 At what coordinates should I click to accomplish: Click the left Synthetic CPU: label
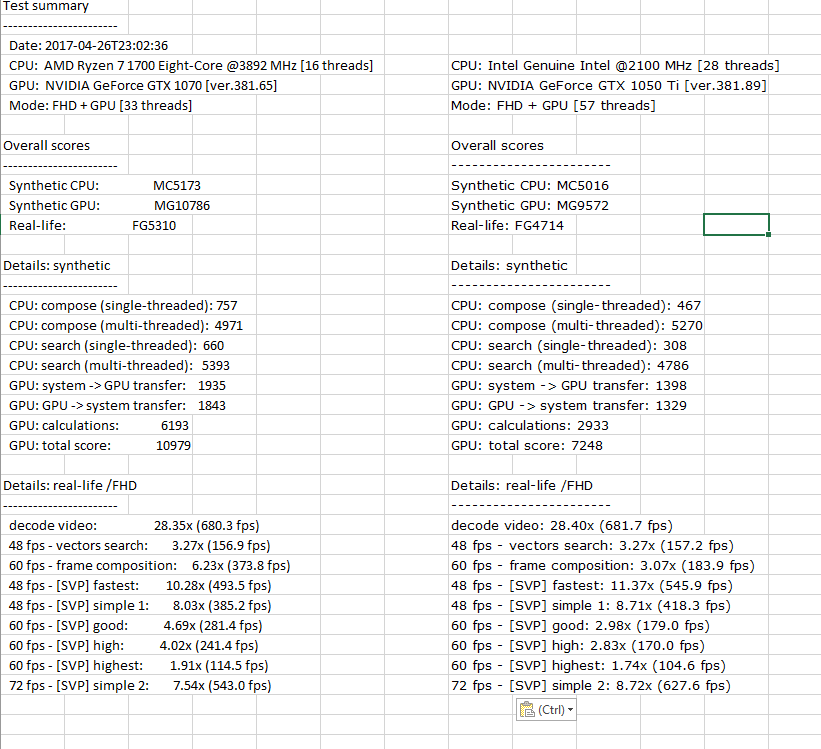coord(53,185)
